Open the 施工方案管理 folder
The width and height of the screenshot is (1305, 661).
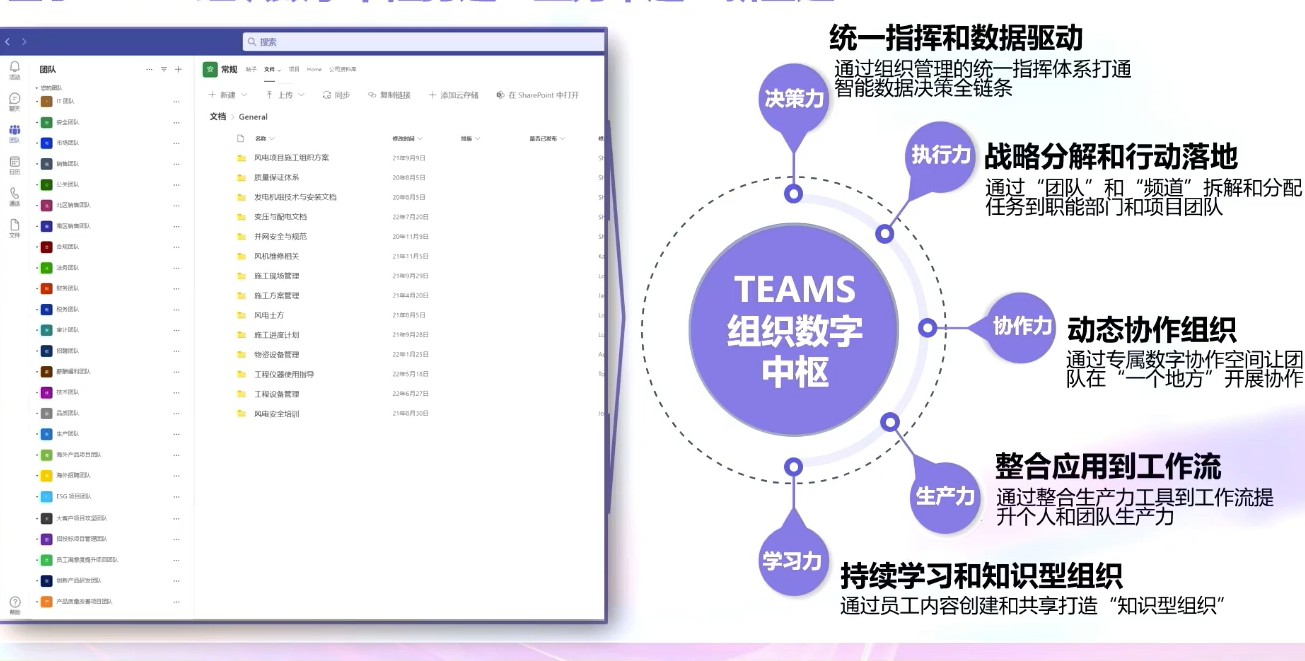coord(276,295)
